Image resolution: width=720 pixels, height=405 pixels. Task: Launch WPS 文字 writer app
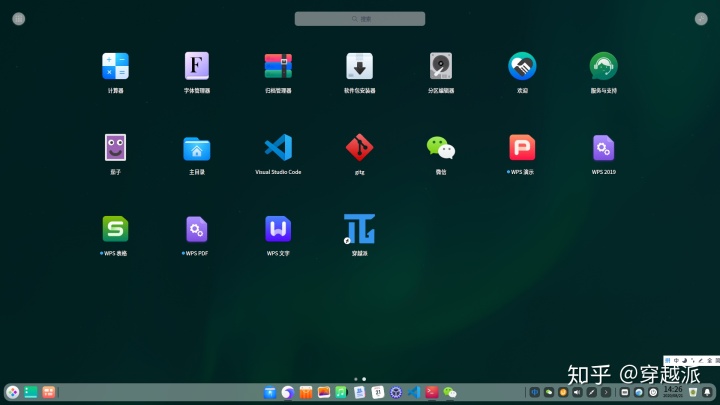pyautogui.click(x=278, y=229)
